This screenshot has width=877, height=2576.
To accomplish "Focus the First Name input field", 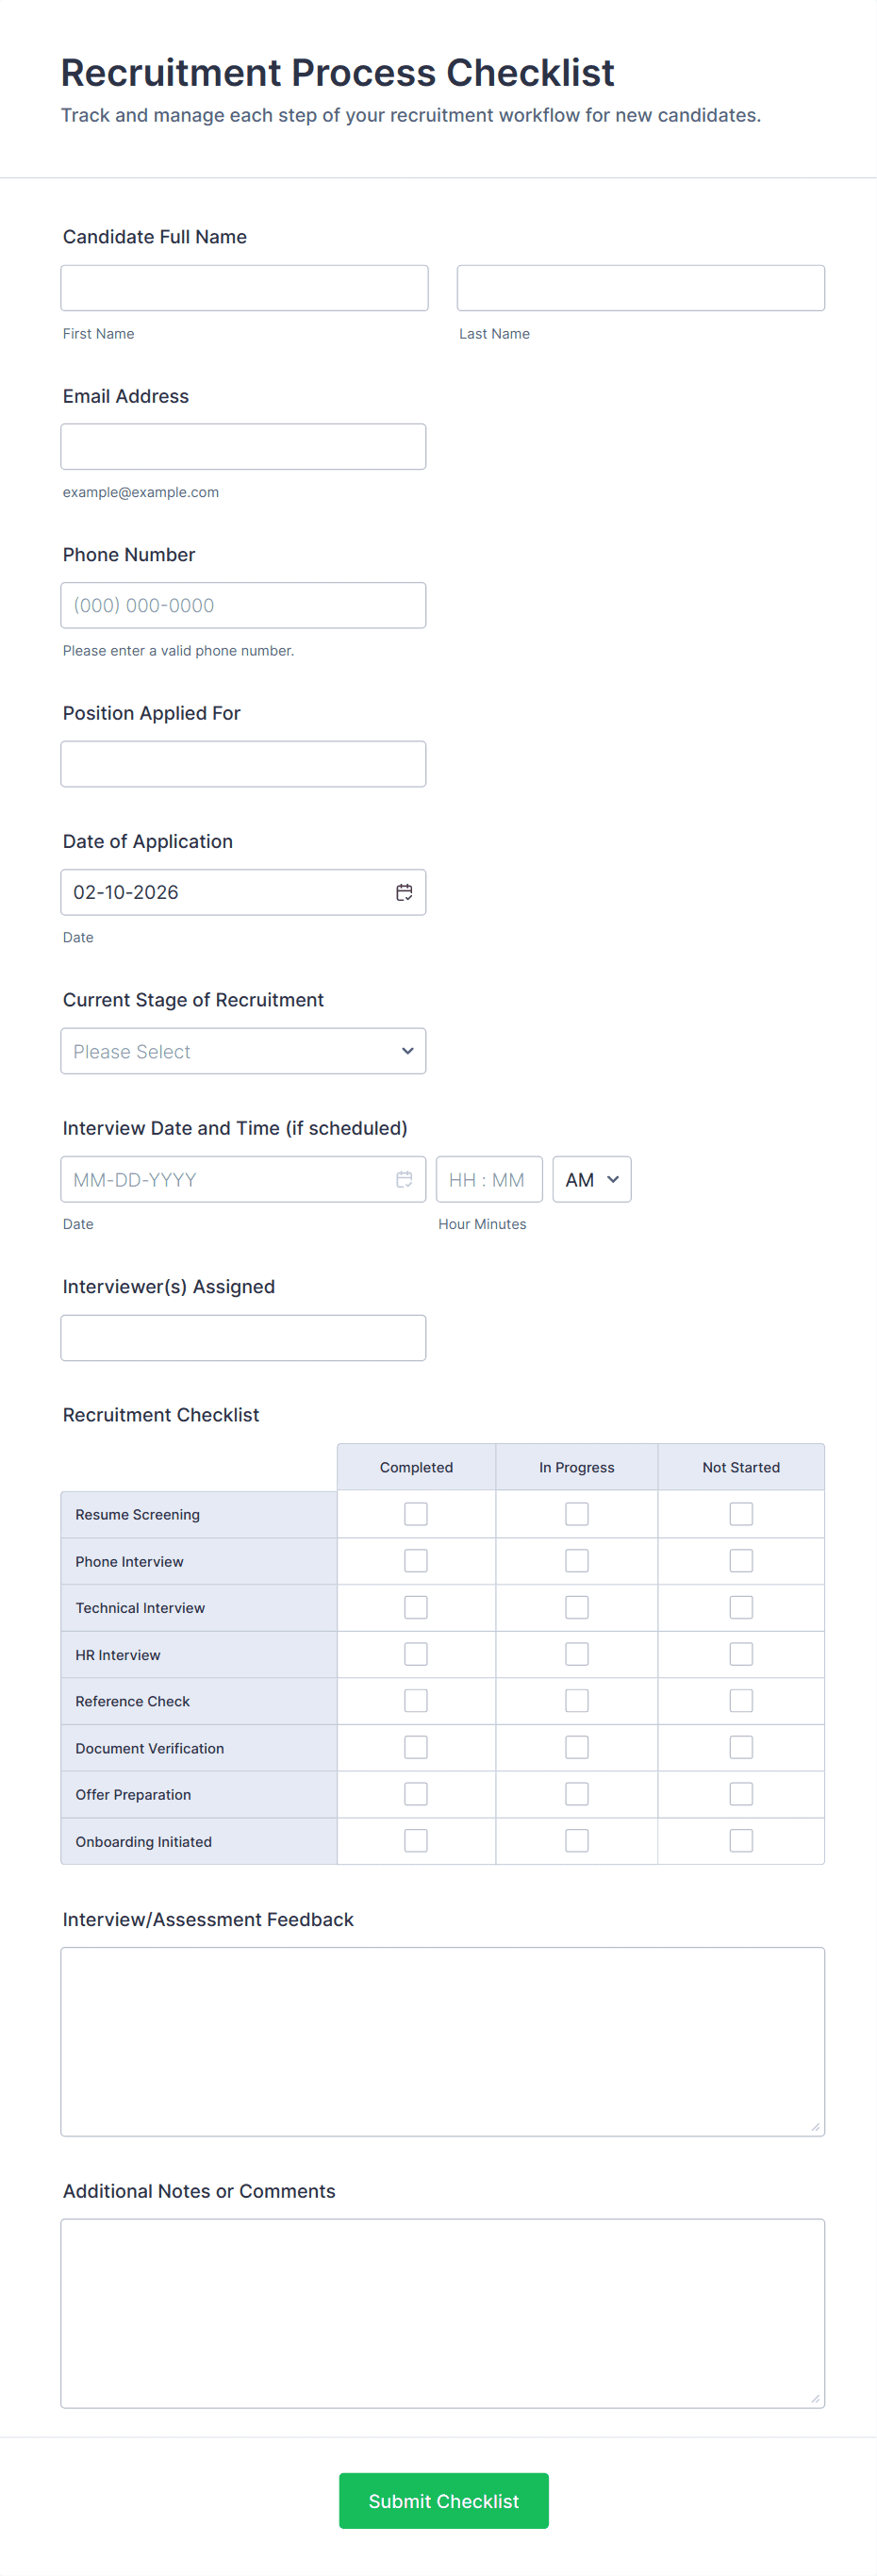I will (x=244, y=288).
